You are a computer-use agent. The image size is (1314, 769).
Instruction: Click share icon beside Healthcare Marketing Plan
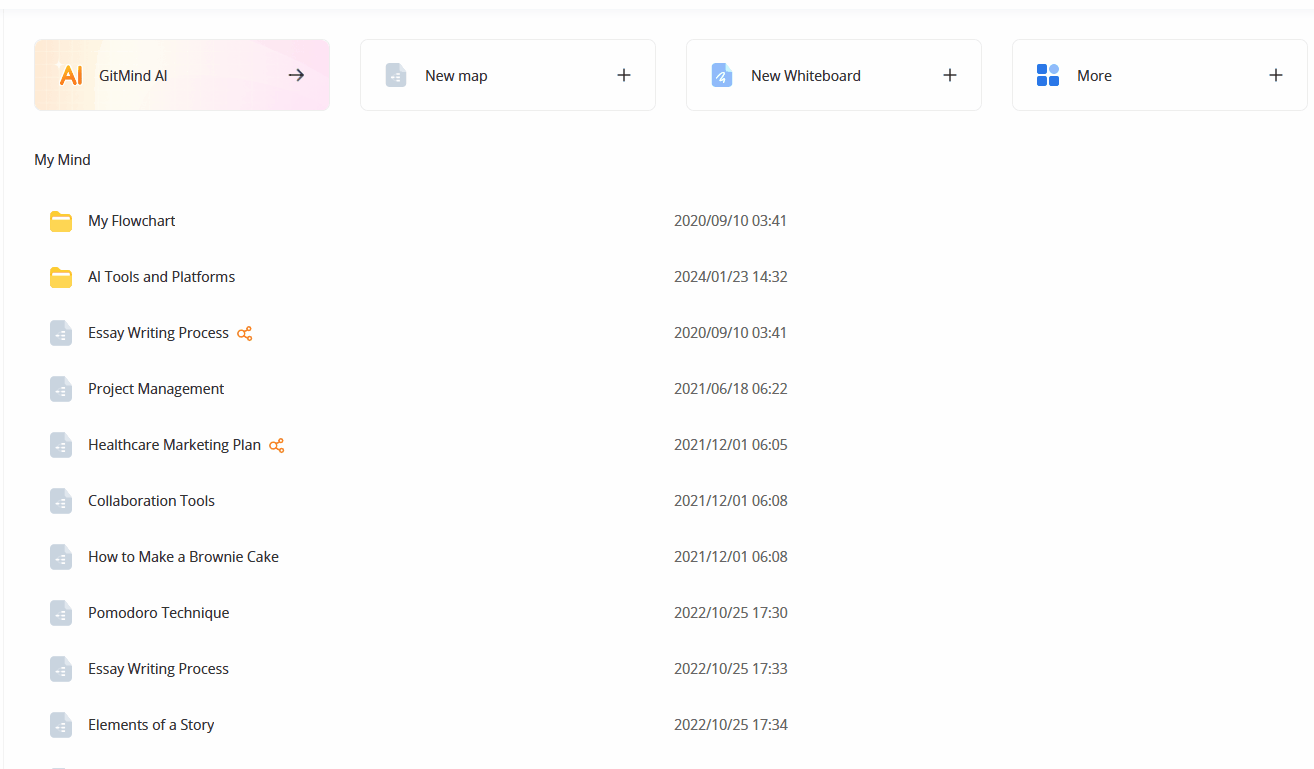pos(277,445)
